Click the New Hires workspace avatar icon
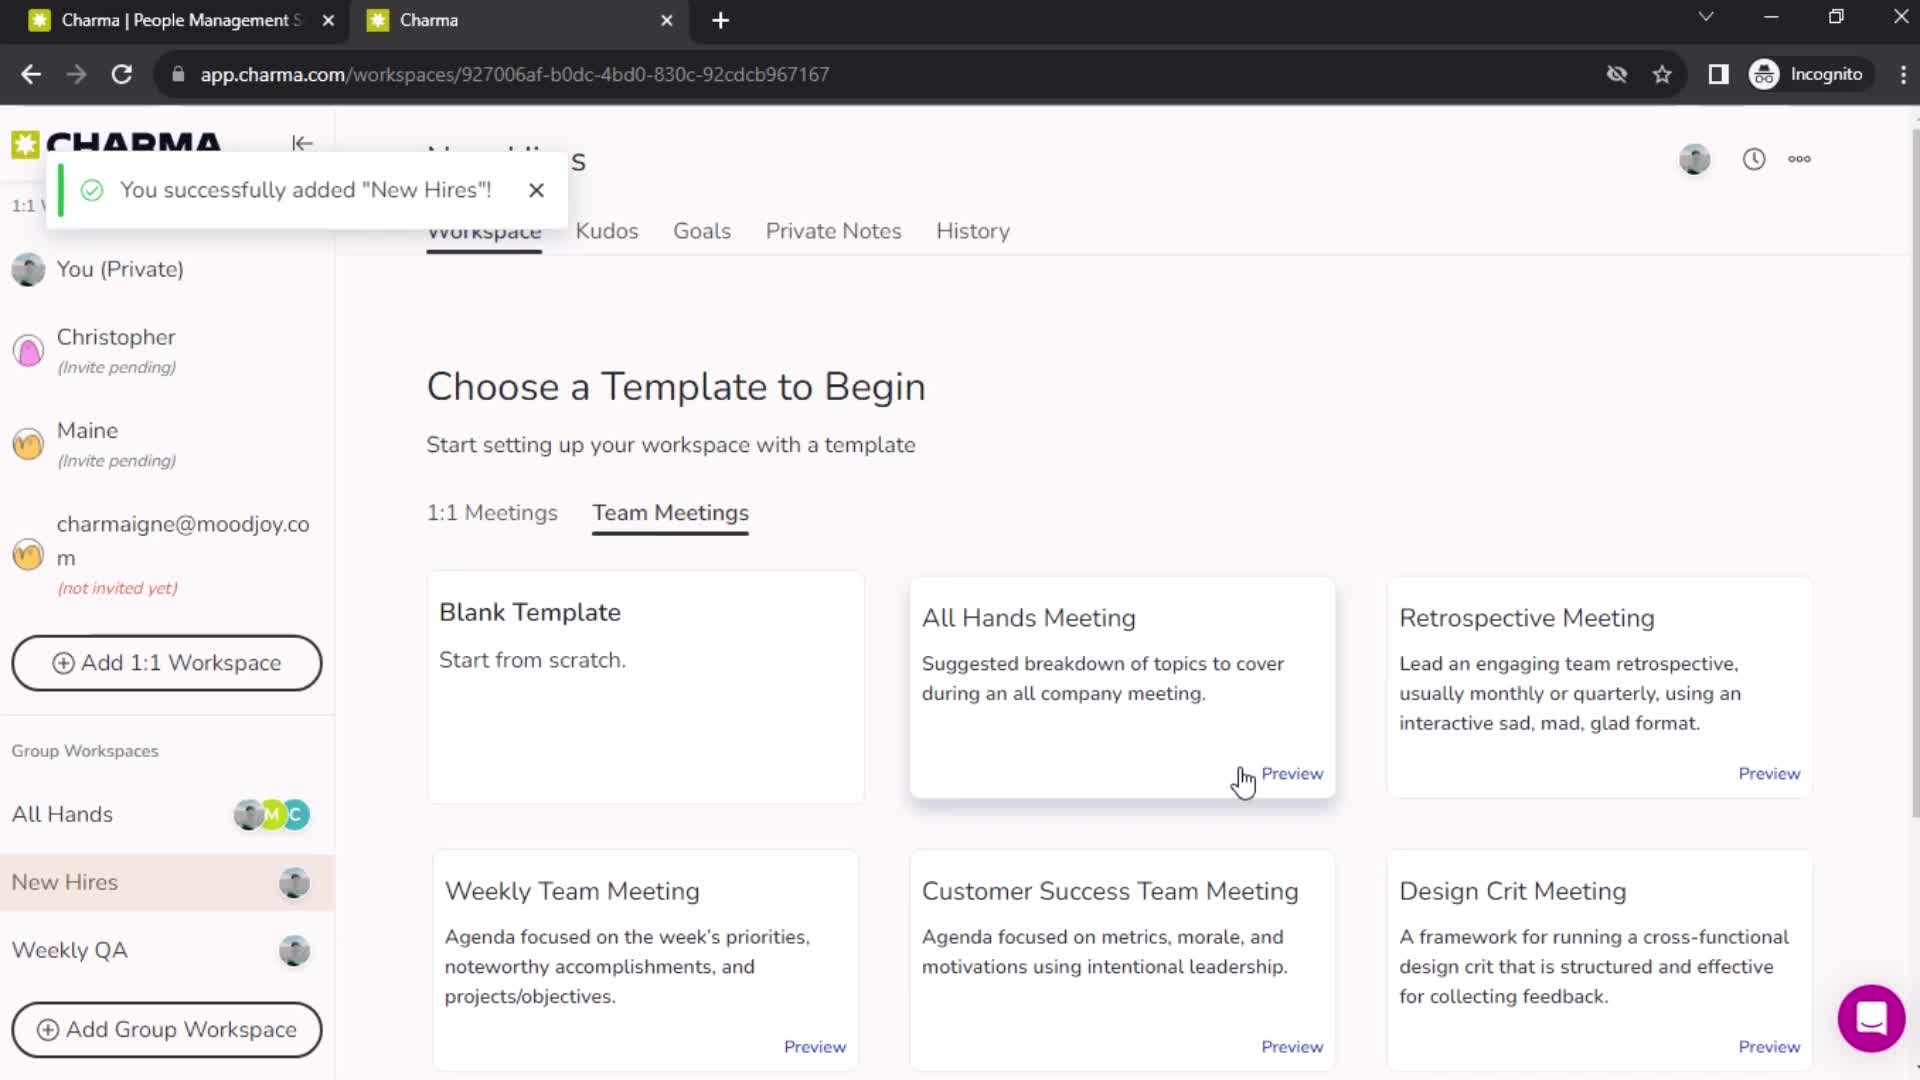1920x1080 pixels. [x=293, y=882]
